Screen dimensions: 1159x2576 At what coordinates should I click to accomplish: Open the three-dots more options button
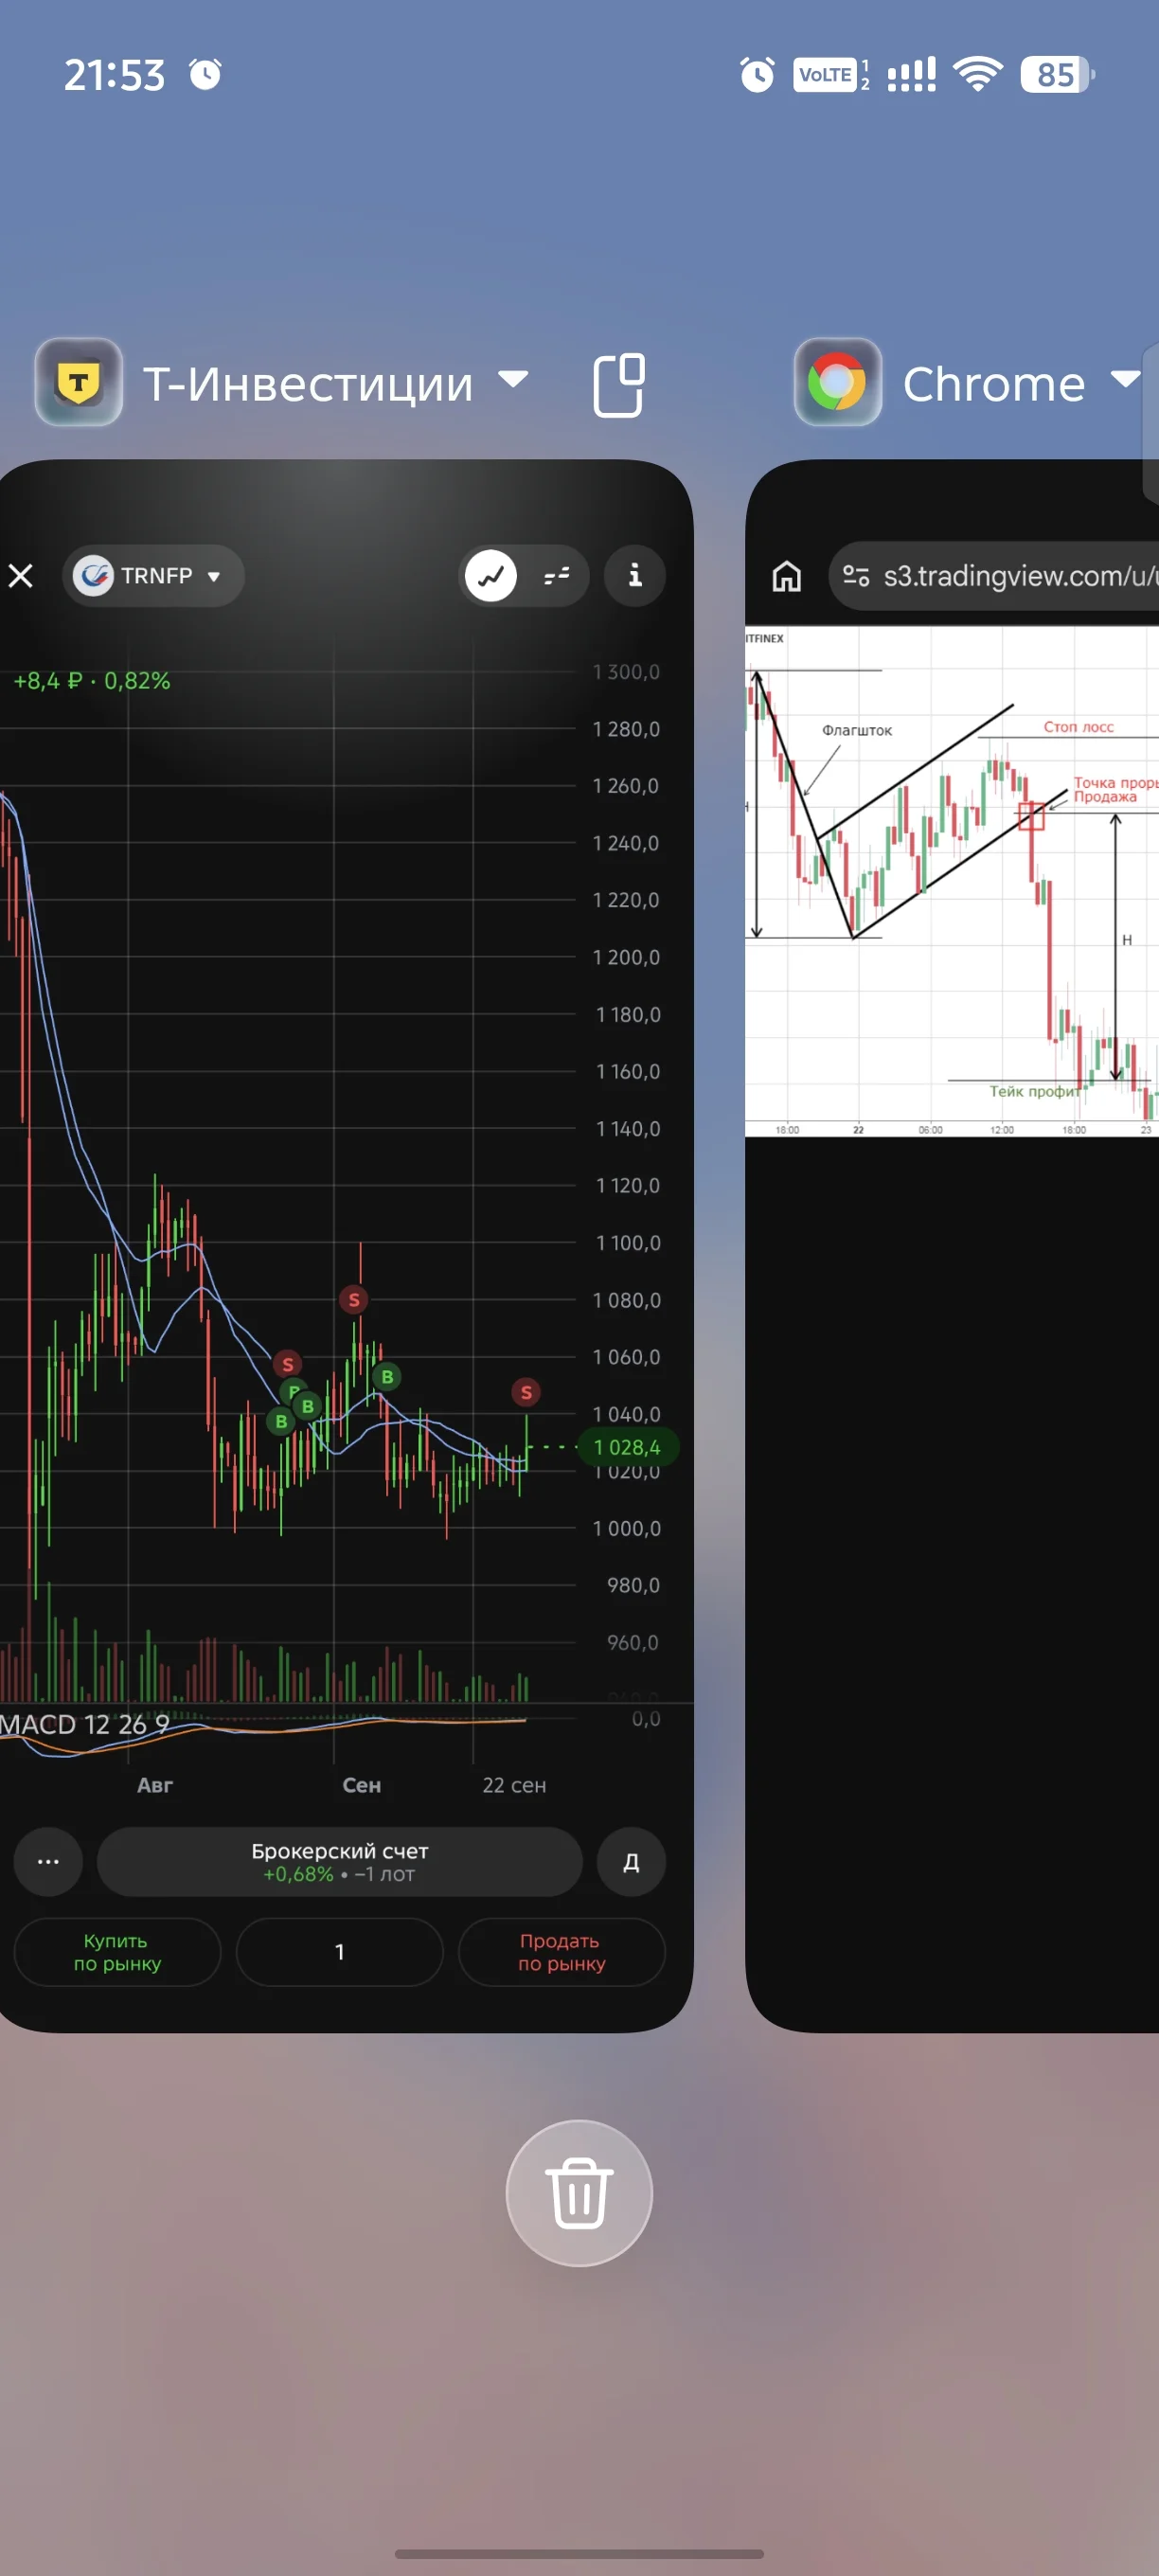click(48, 1861)
